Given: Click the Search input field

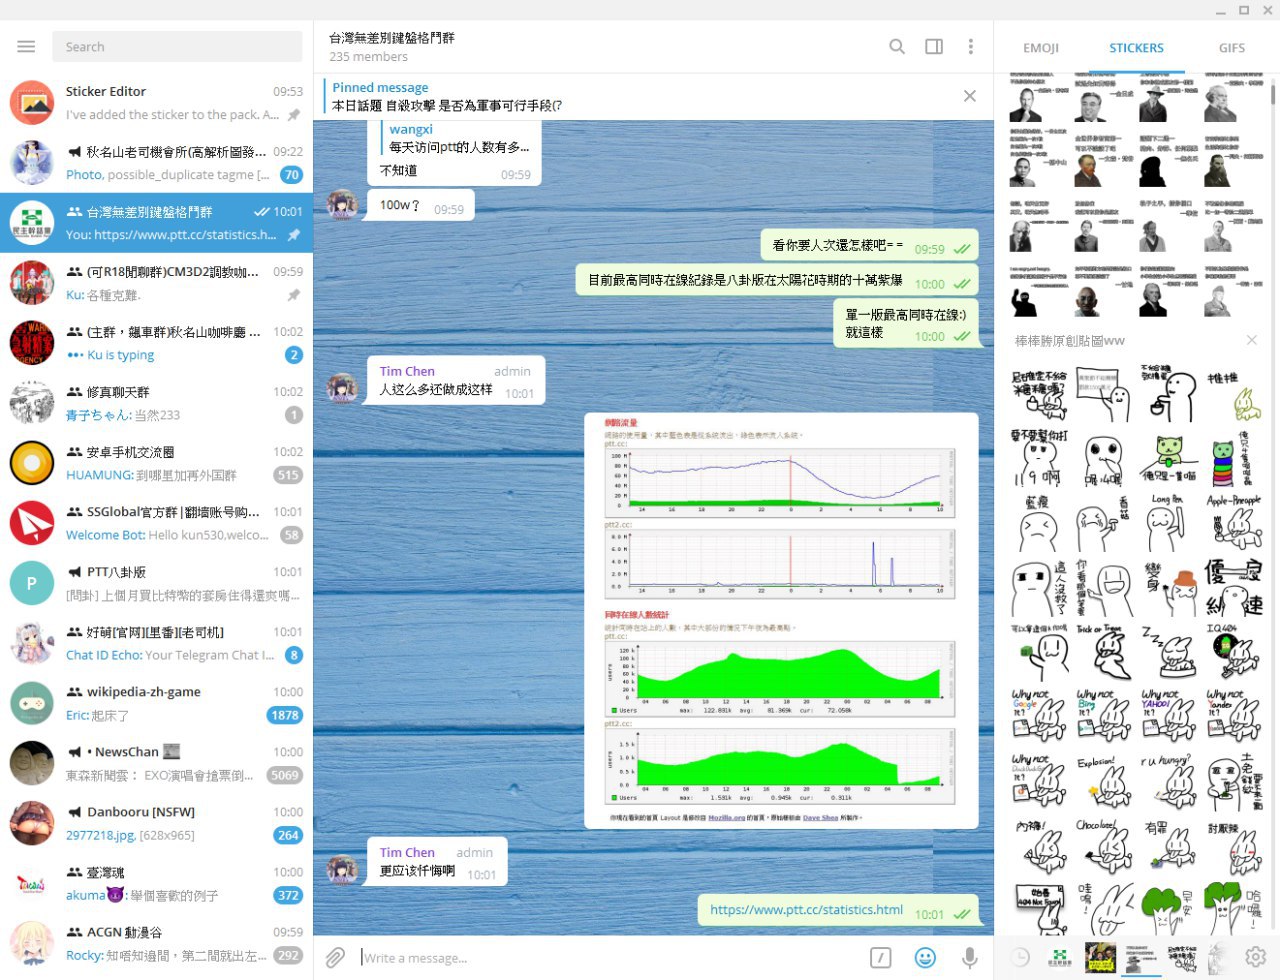Looking at the screenshot, I should (x=177, y=47).
